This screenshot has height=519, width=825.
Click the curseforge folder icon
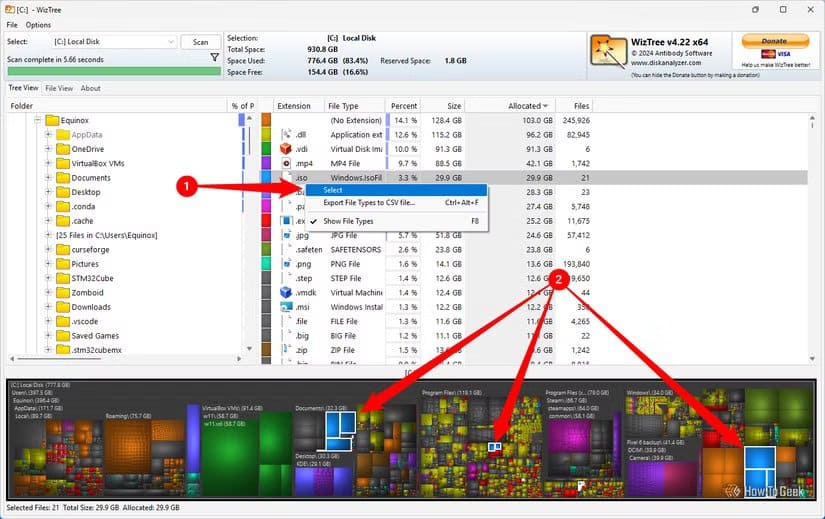[x=63, y=249]
